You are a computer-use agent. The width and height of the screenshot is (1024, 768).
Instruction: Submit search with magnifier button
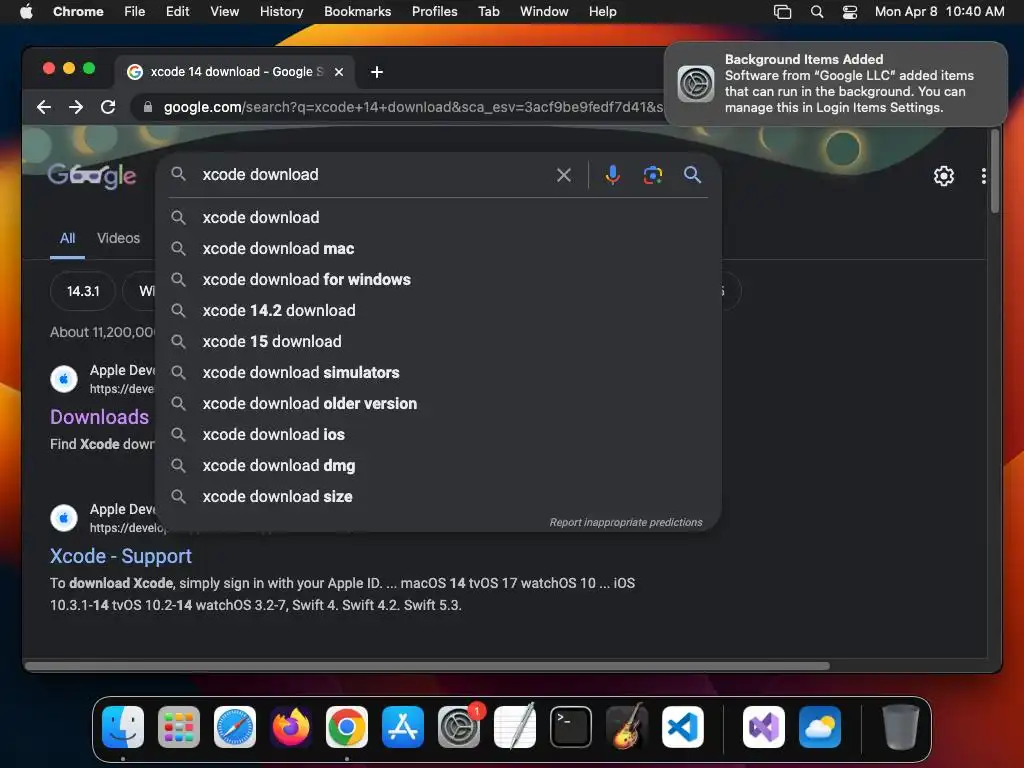click(x=692, y=175)
